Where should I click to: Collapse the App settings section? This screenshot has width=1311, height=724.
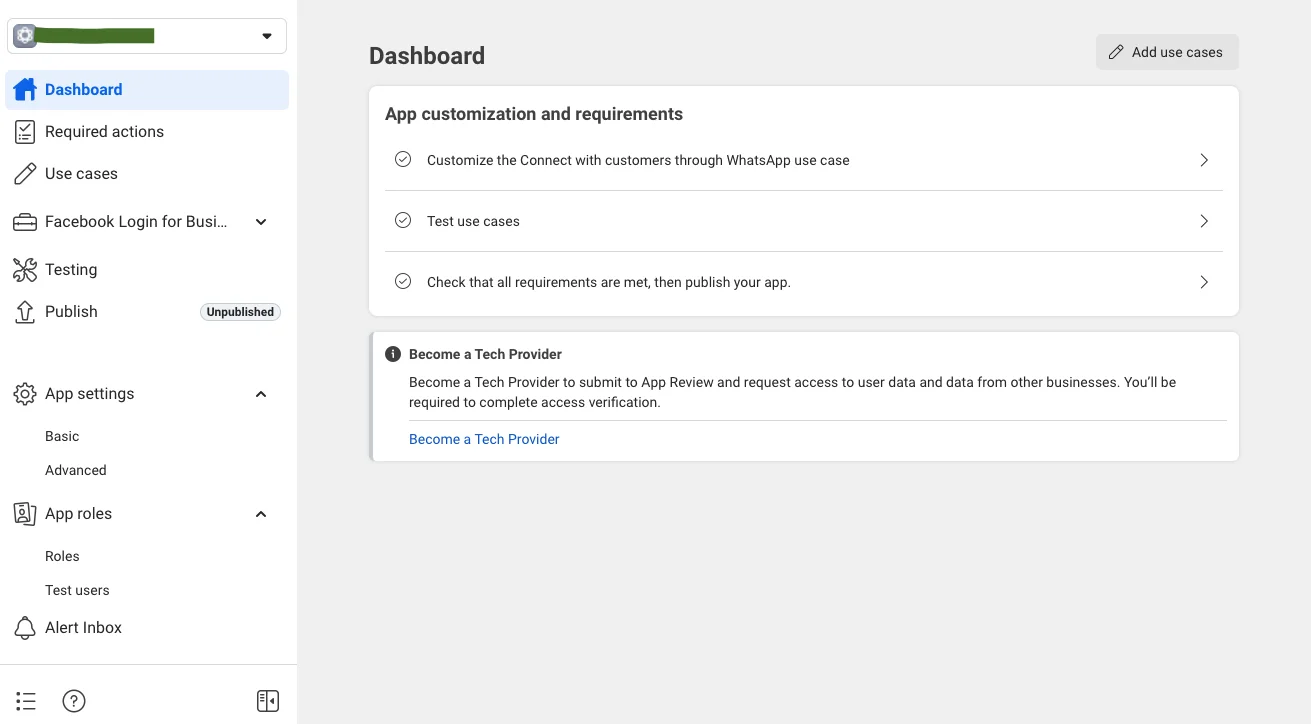tap(261, 394)
